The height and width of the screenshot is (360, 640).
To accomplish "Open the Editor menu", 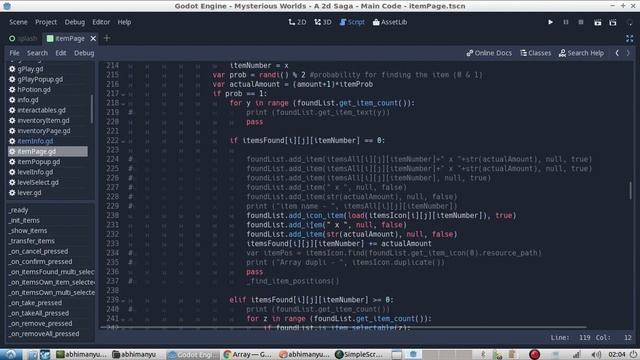I will tap(101, 22).
